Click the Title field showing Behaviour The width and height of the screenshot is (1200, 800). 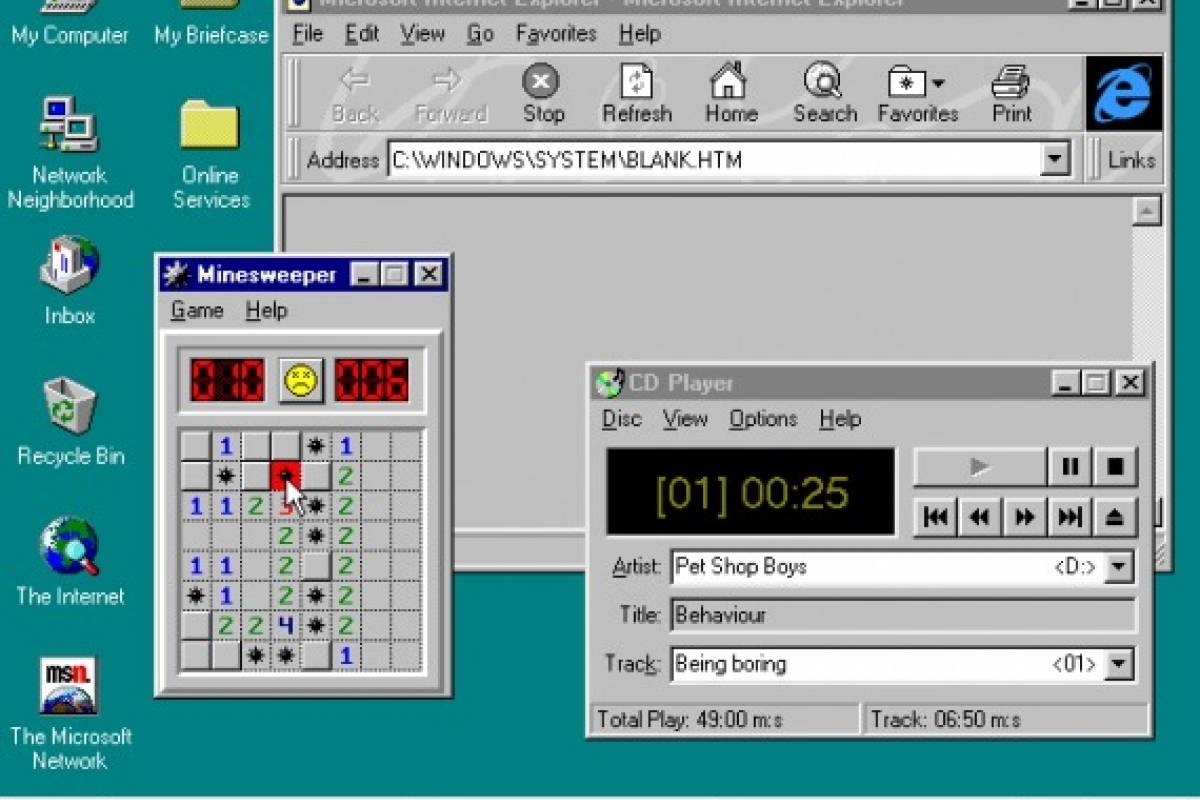pyautogui.click(x=904, y=615)
